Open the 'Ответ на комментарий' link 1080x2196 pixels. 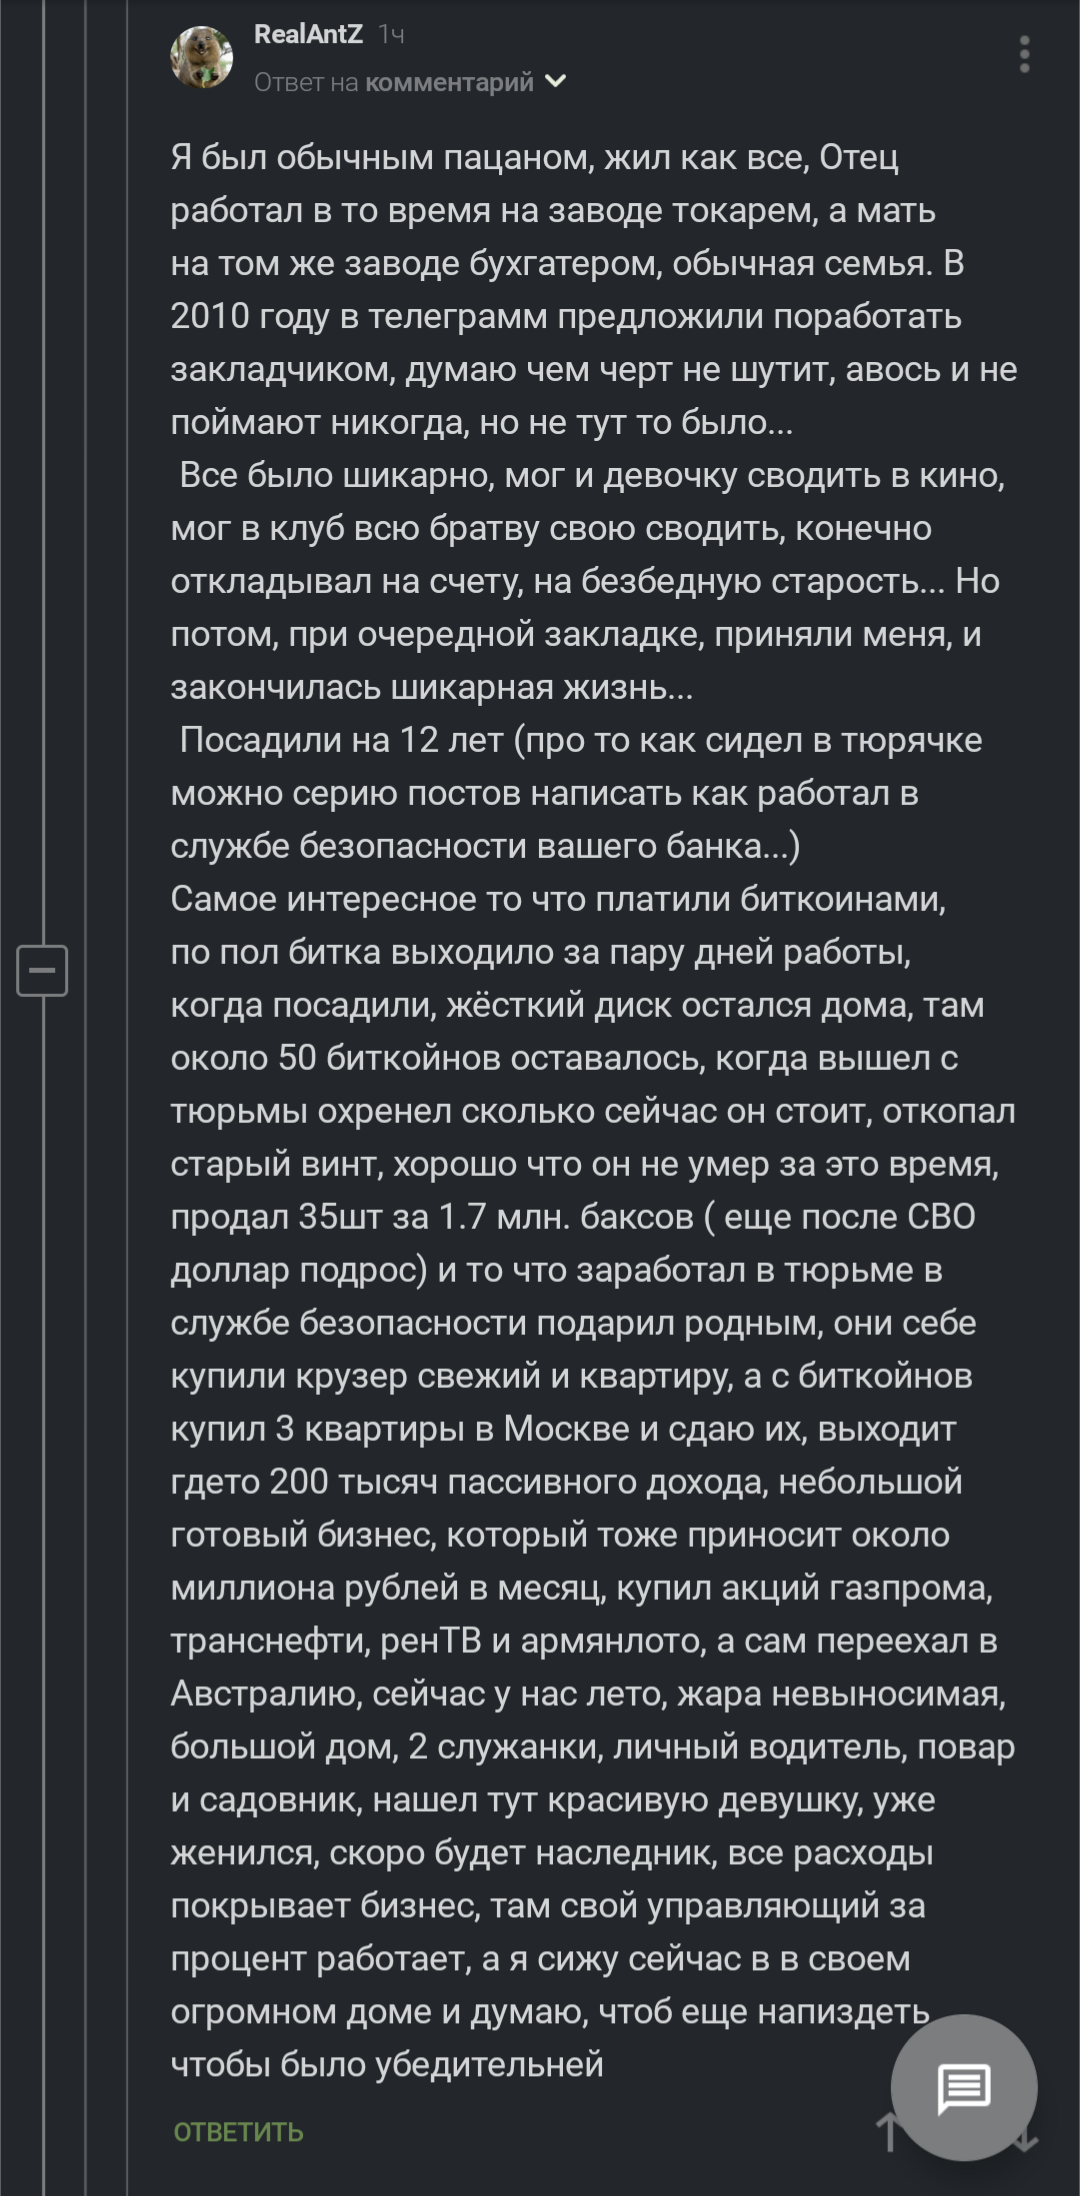pos(394,82)
